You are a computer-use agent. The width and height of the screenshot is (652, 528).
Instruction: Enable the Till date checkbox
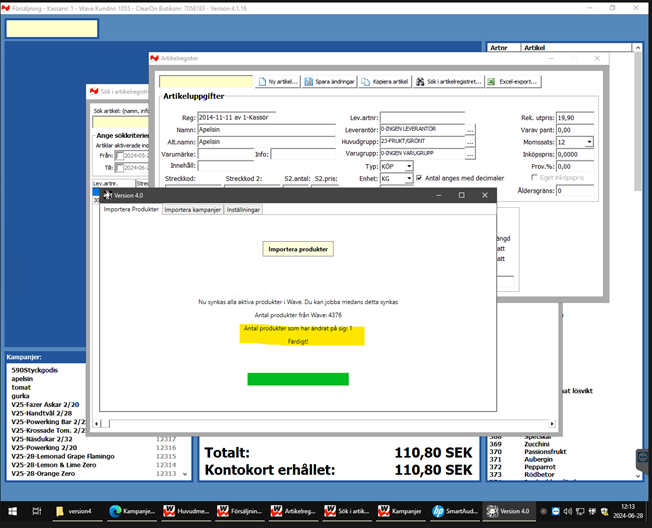coord(119,168)
